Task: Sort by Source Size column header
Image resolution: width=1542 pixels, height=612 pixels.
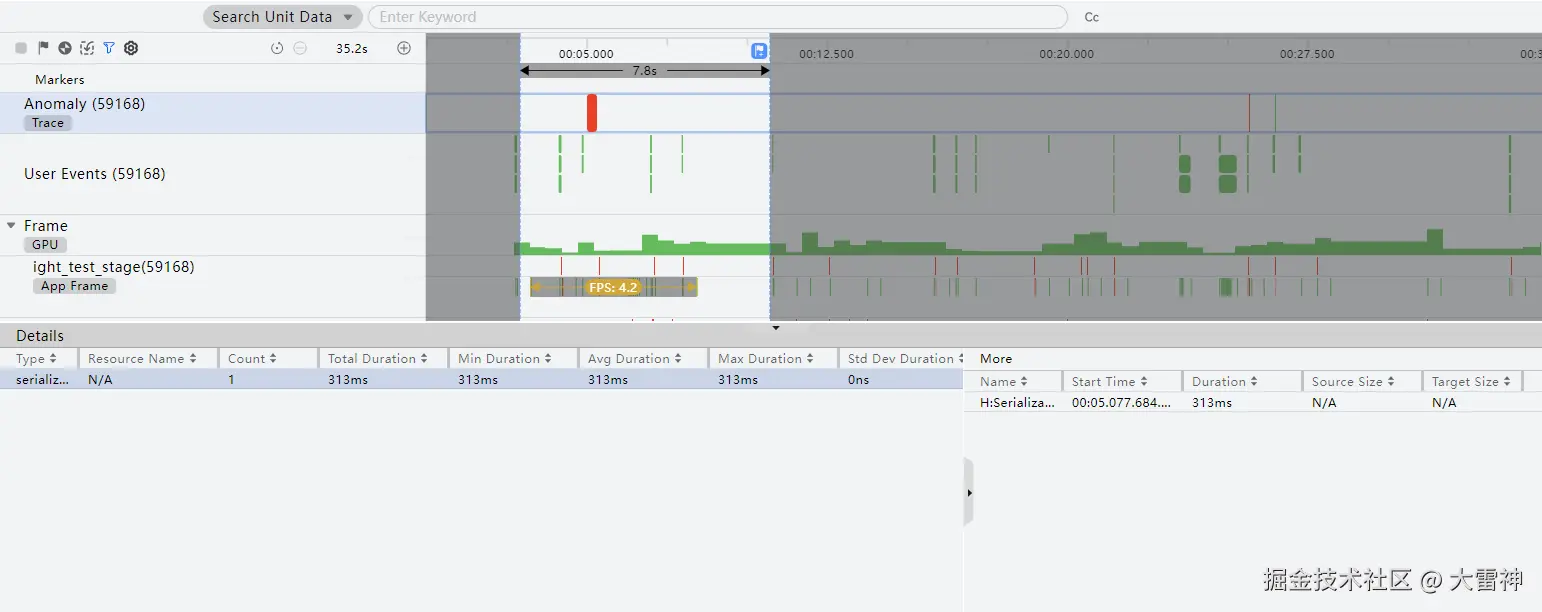Action: click(x=1354, y=381)
